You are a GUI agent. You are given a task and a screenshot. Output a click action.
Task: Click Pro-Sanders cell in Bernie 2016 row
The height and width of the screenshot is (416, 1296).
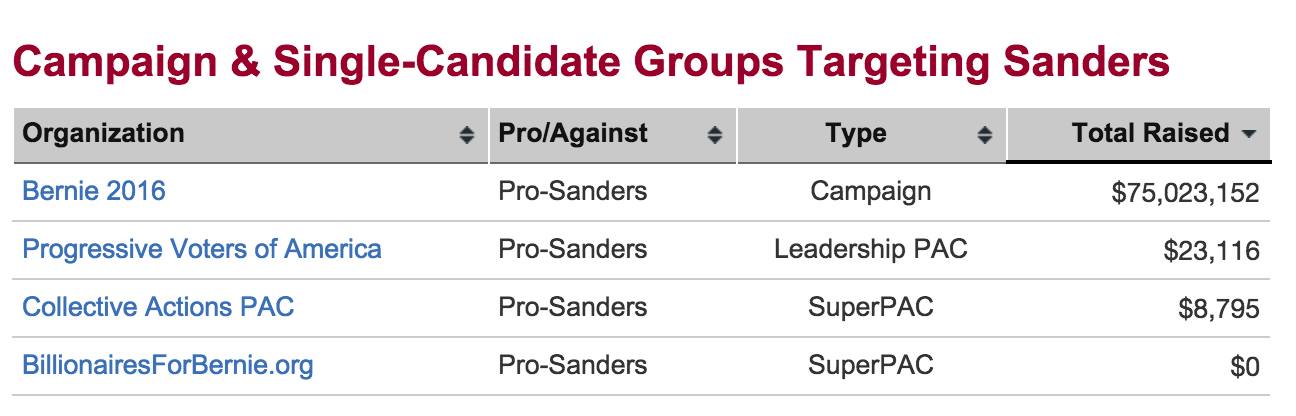[x=572, y=190]
